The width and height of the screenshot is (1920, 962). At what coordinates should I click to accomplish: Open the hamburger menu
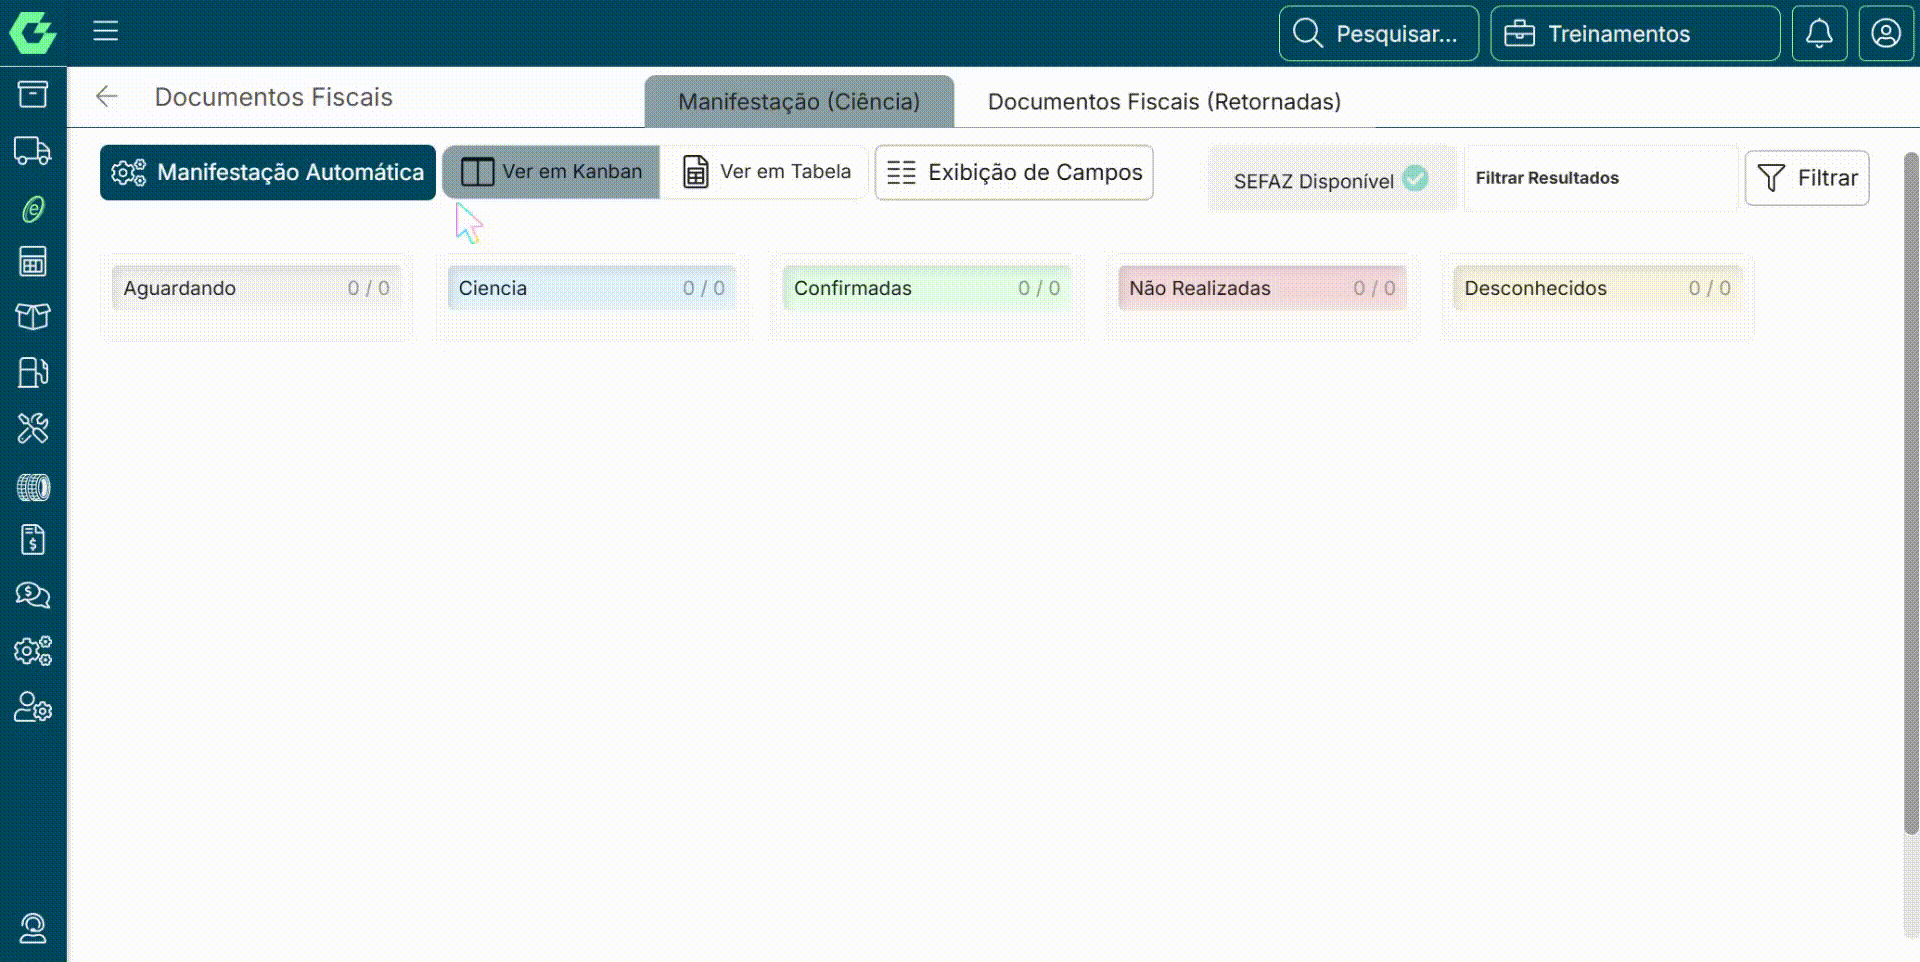tap(106, 32)
